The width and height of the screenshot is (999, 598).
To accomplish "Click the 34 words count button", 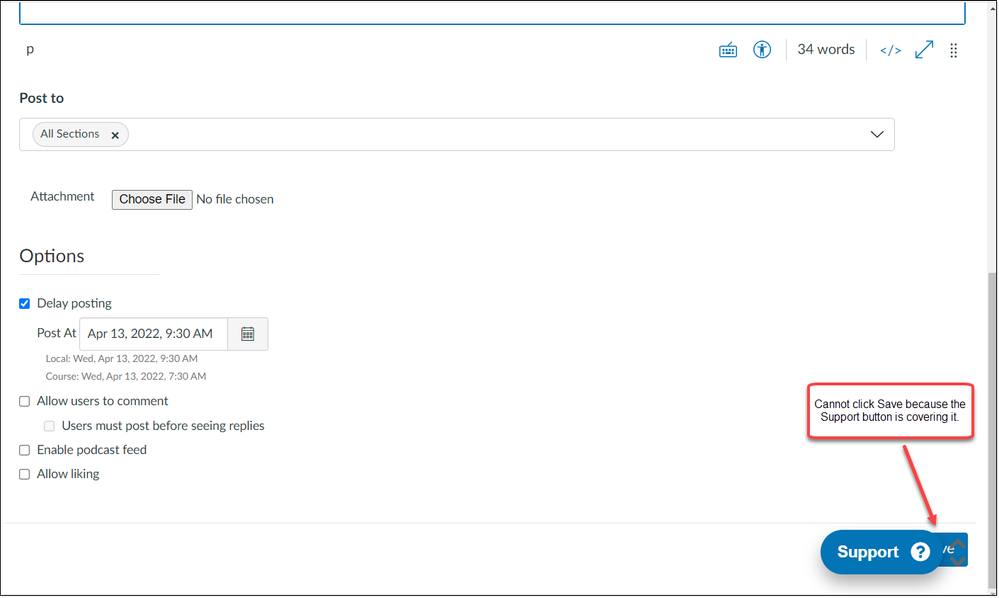I will coord(825,50).
